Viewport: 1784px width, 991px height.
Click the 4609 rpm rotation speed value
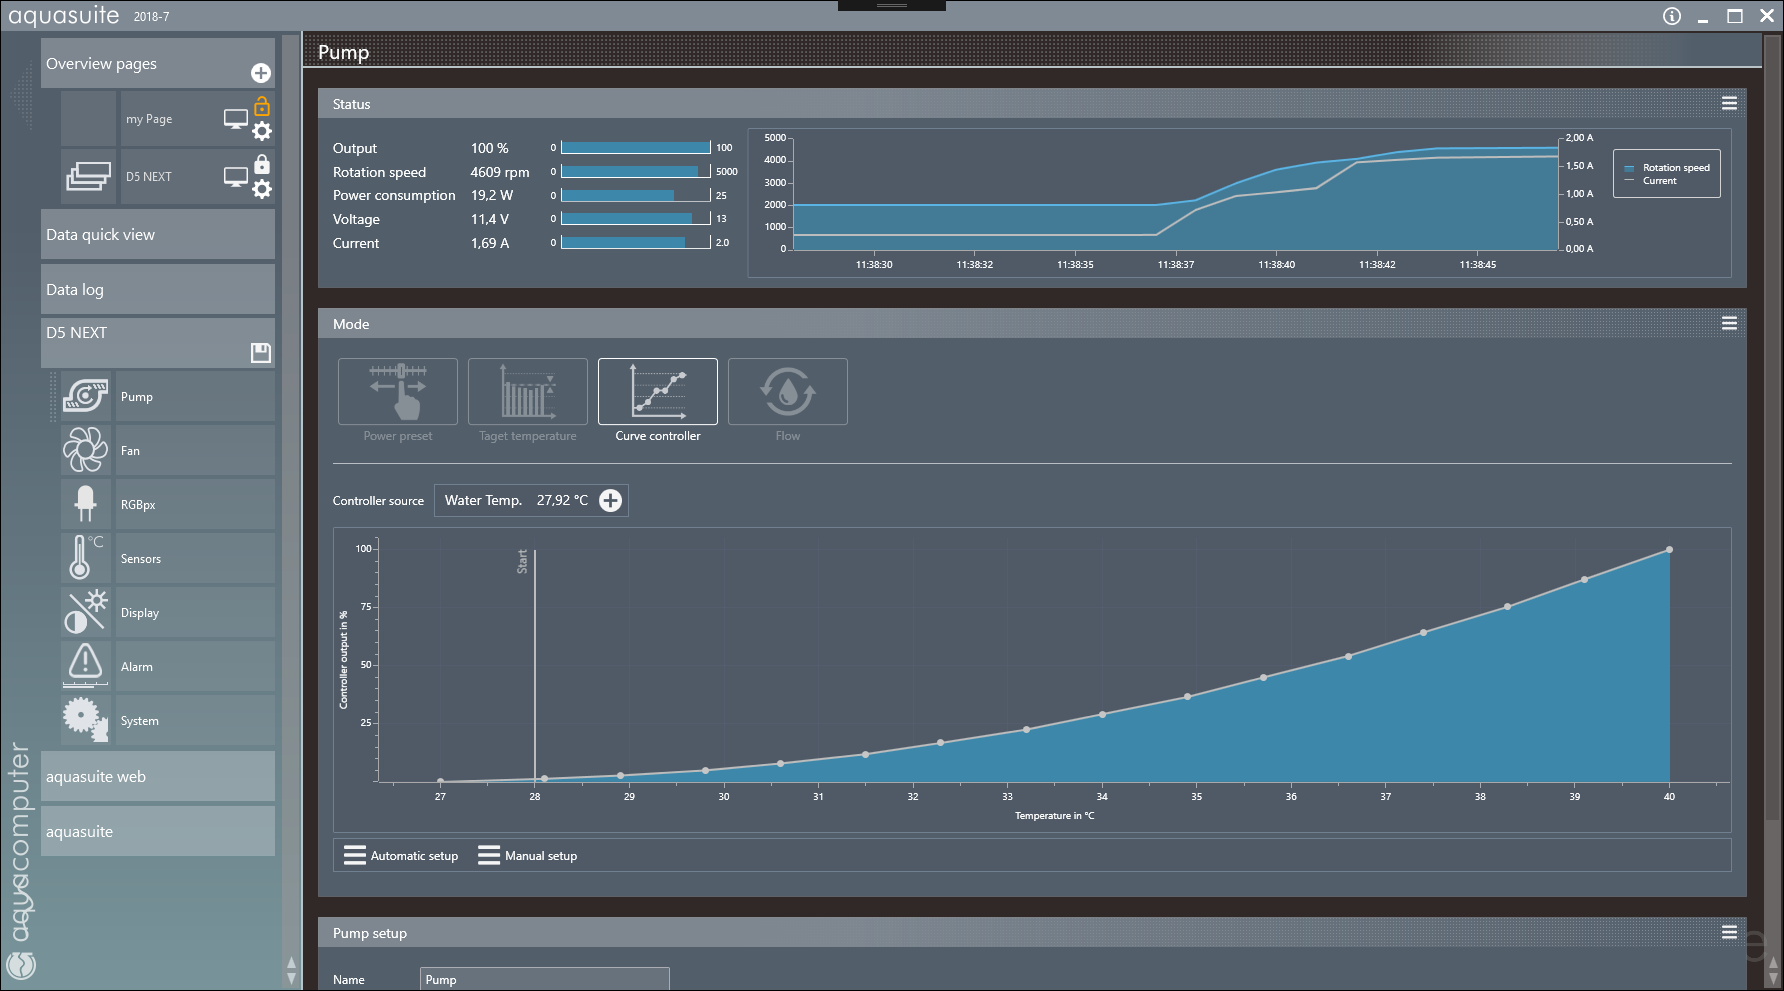pos(500,172)
